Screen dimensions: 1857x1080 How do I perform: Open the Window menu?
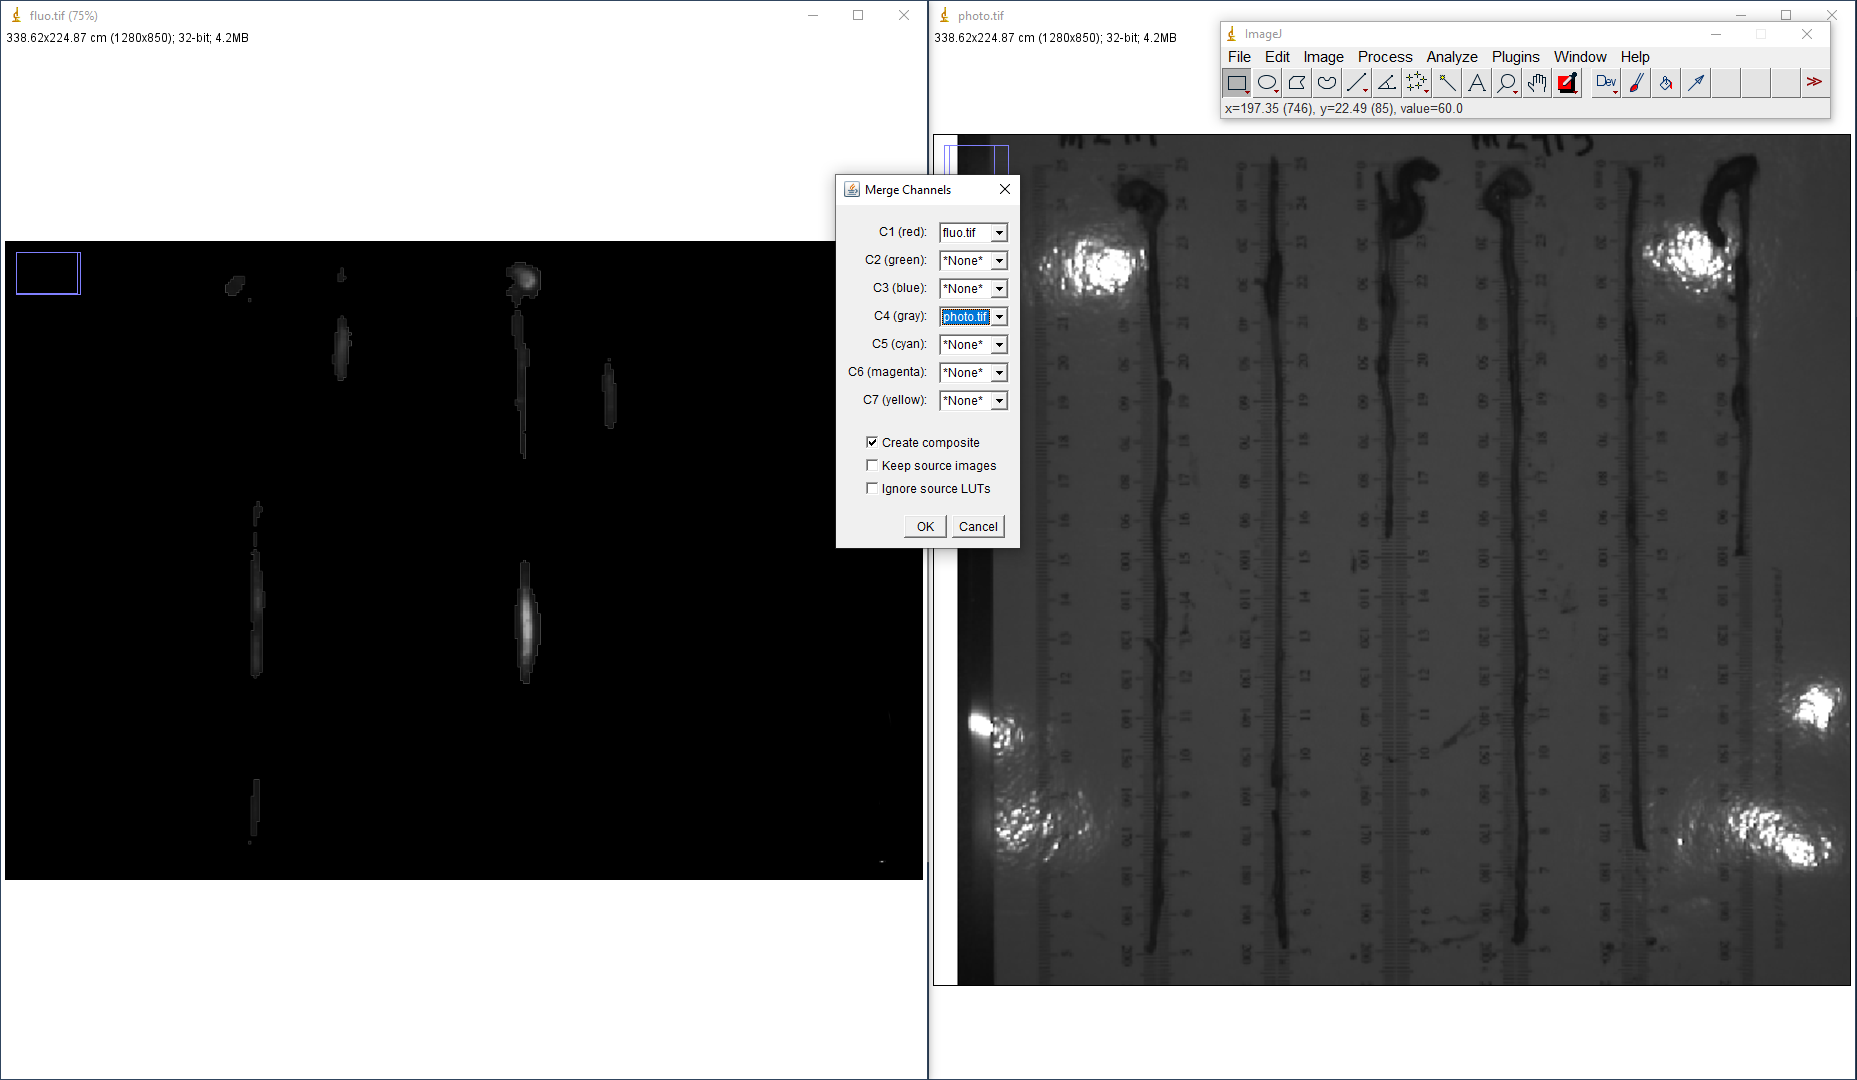1580,57
